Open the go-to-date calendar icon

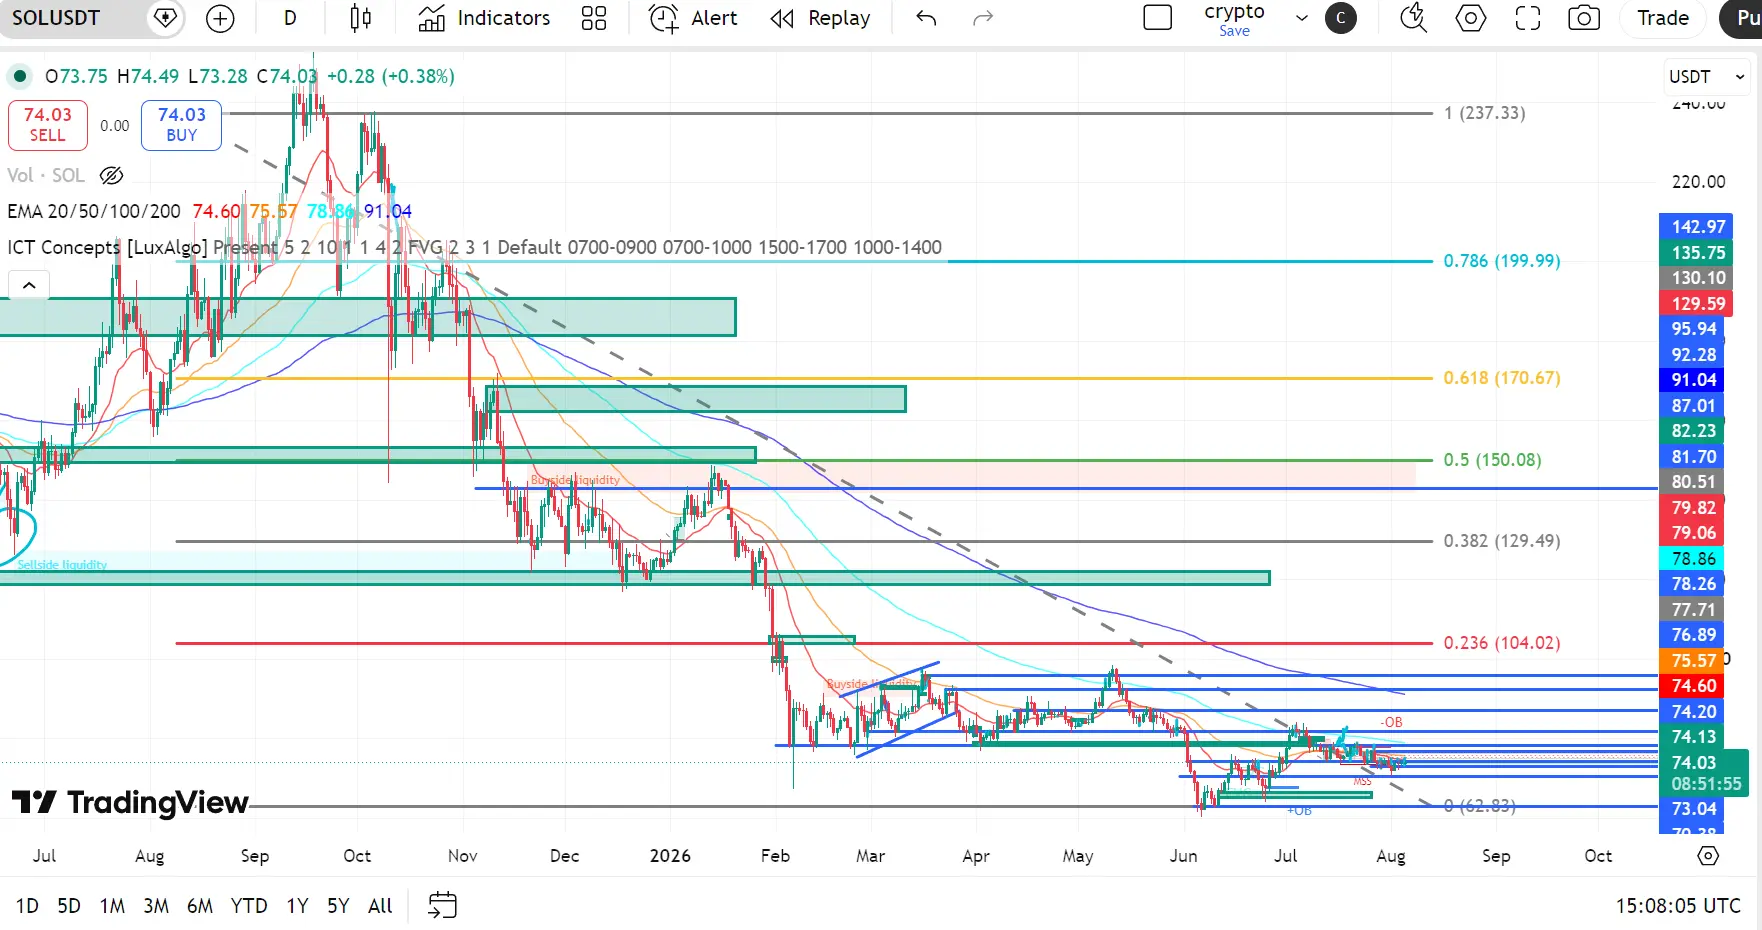pos(442,905)
